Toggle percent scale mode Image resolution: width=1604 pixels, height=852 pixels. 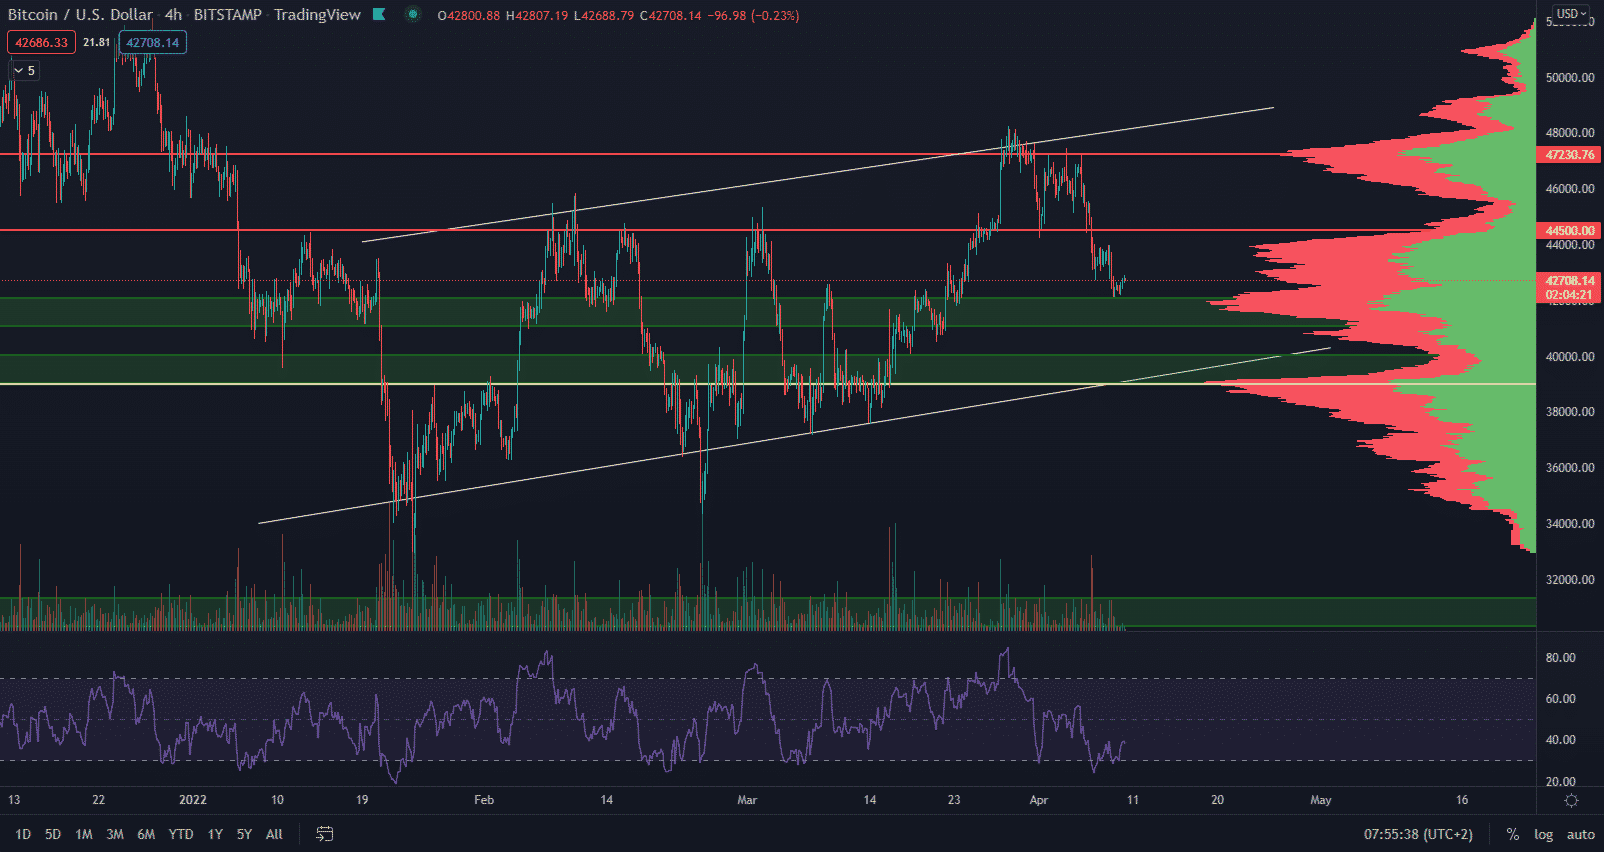(1512, 834)
